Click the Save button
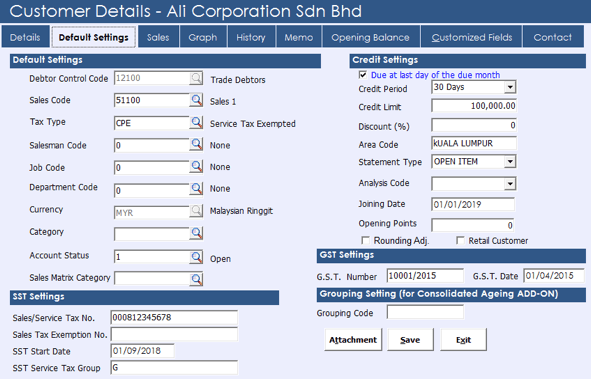591x379 pixels. tap(410, 340)
